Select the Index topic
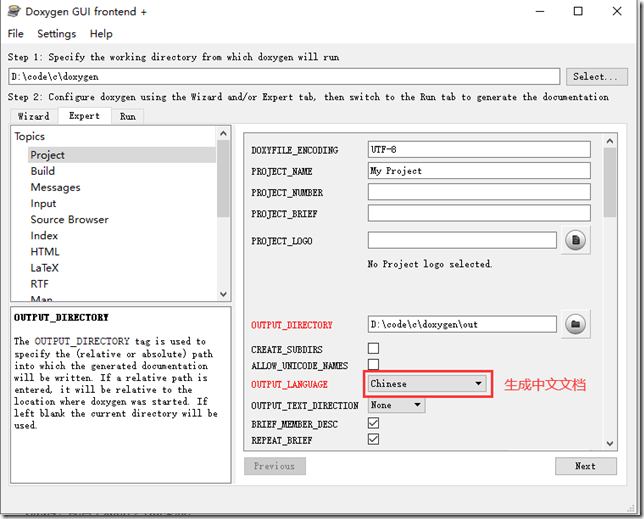 point(44,235)
